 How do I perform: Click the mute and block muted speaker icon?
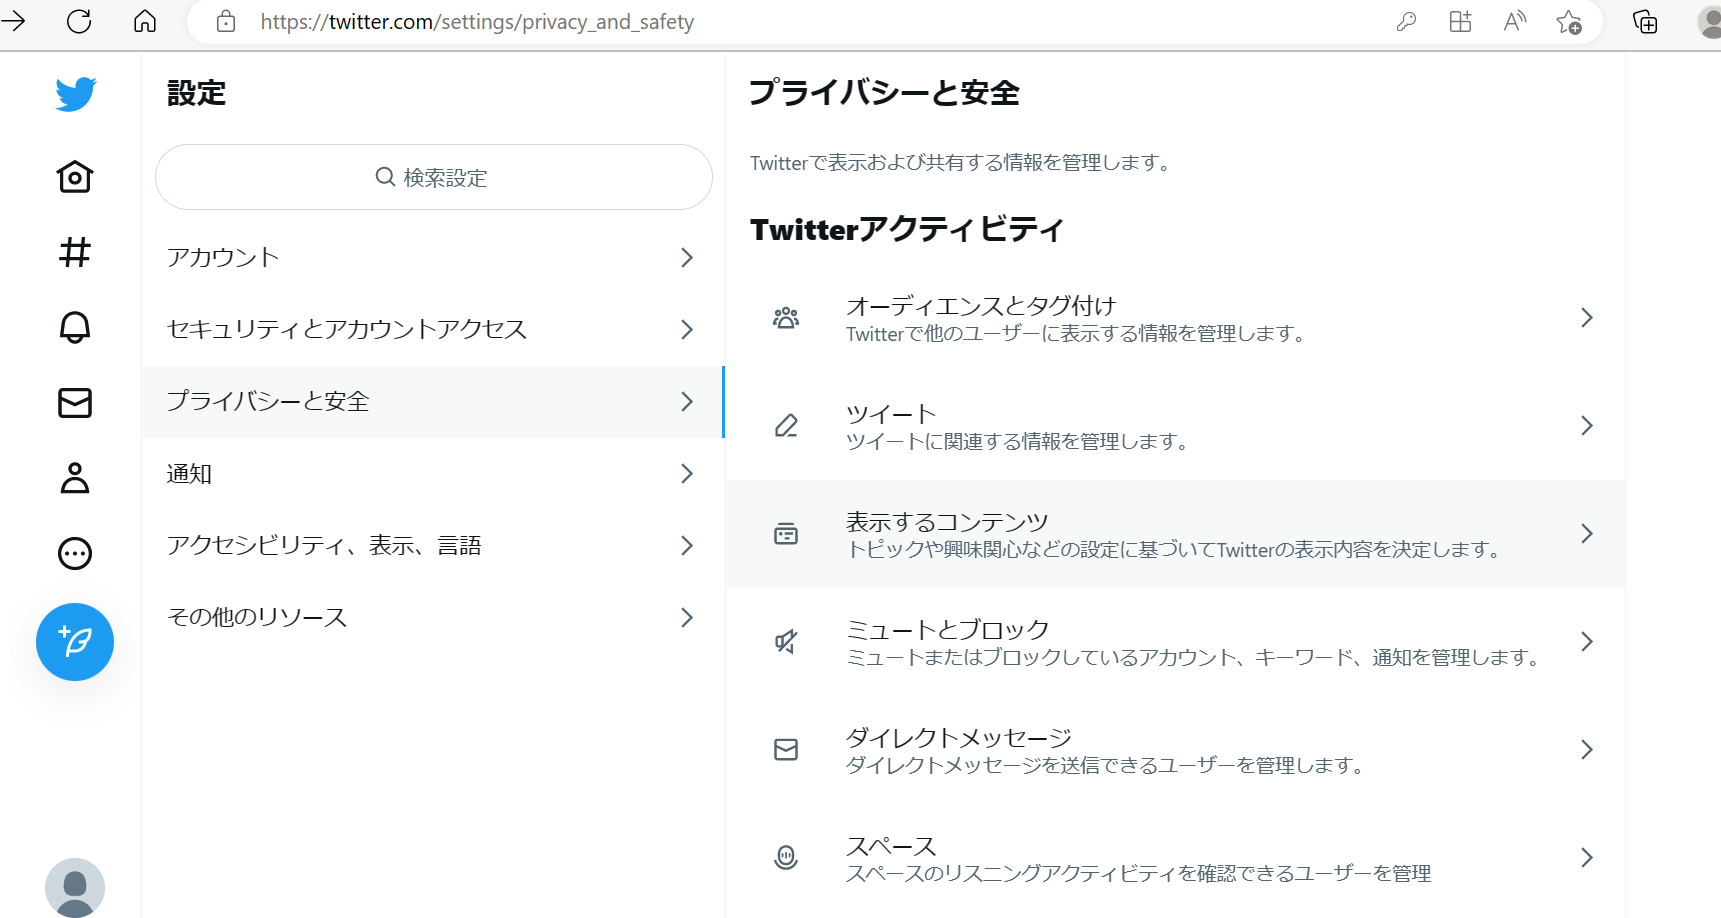coord(786,641)
